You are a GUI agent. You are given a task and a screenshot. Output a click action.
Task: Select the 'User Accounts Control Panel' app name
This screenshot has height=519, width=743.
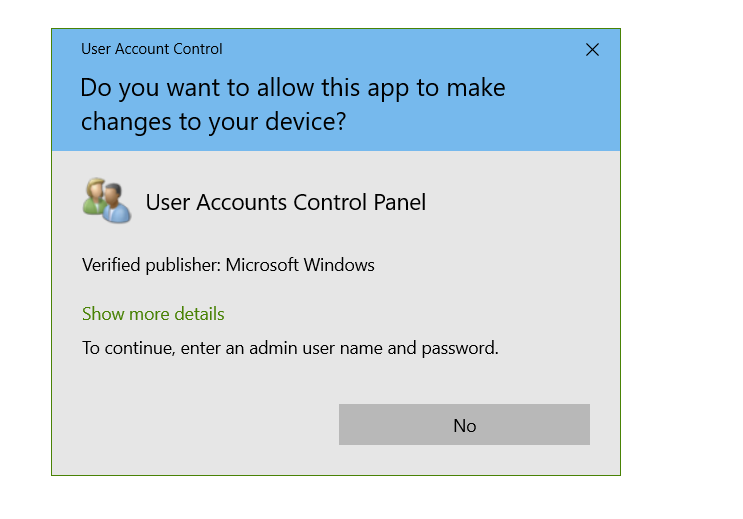coord(286,202)
